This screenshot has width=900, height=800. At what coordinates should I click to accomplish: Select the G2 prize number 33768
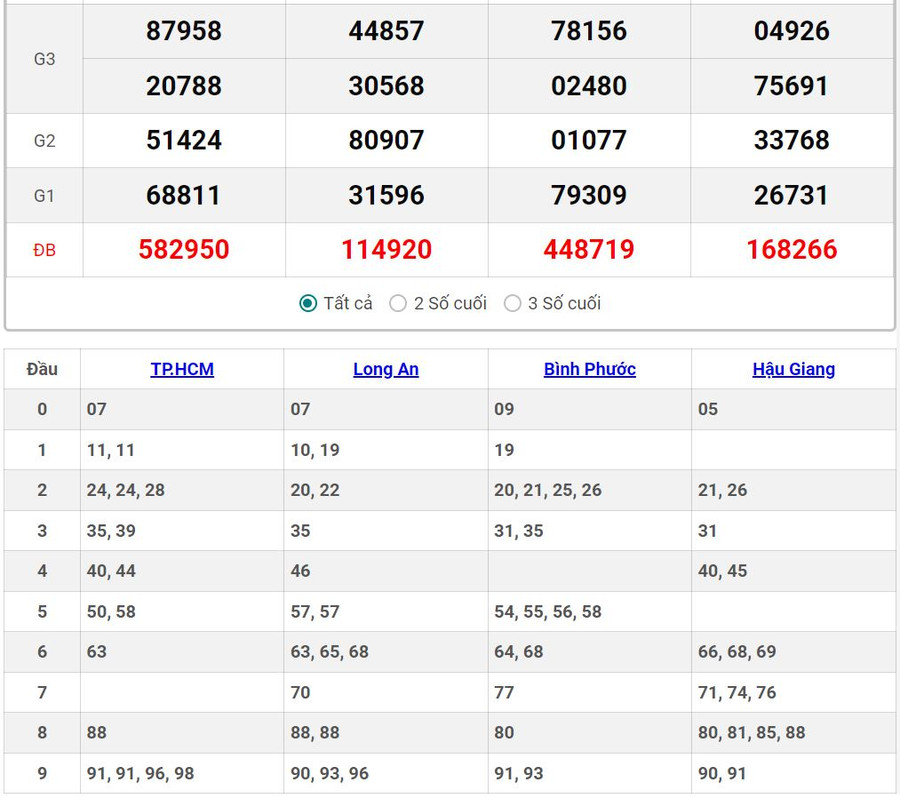(x=791, y=140)
